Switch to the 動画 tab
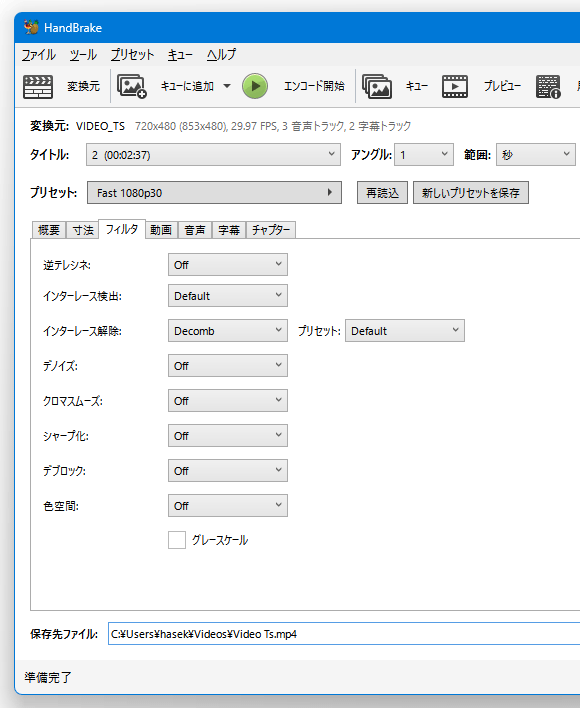This screenshot has width=580, height=708. point(161,230)
